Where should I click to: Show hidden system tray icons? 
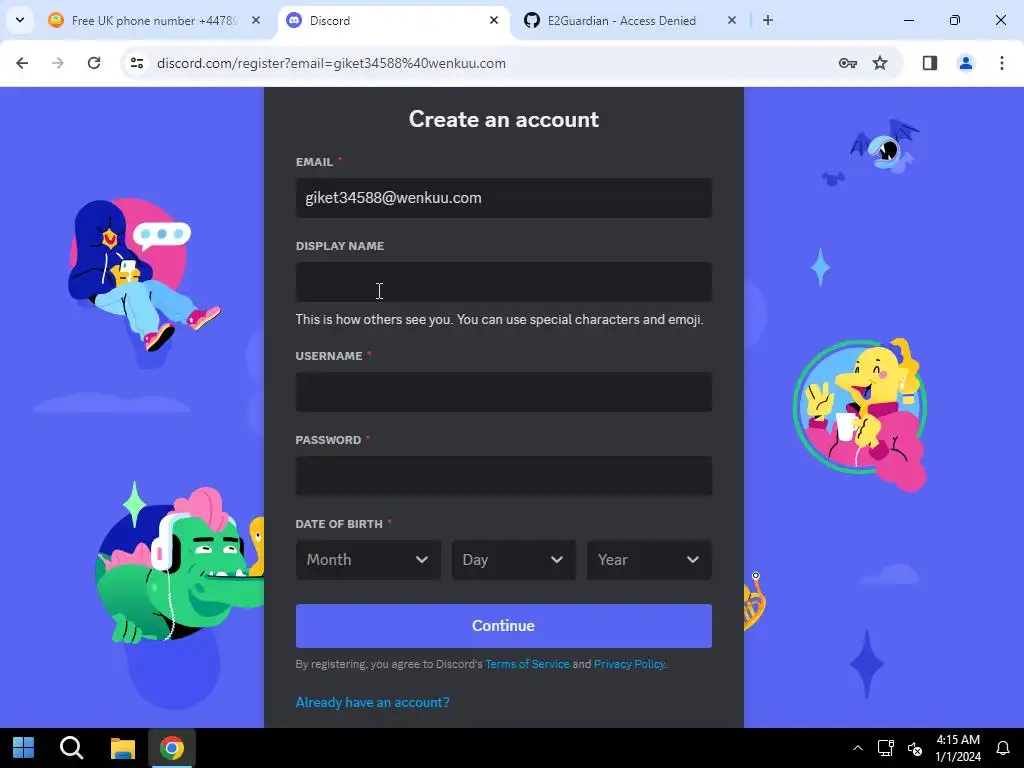pyautogui.click(x=858, y=748)
